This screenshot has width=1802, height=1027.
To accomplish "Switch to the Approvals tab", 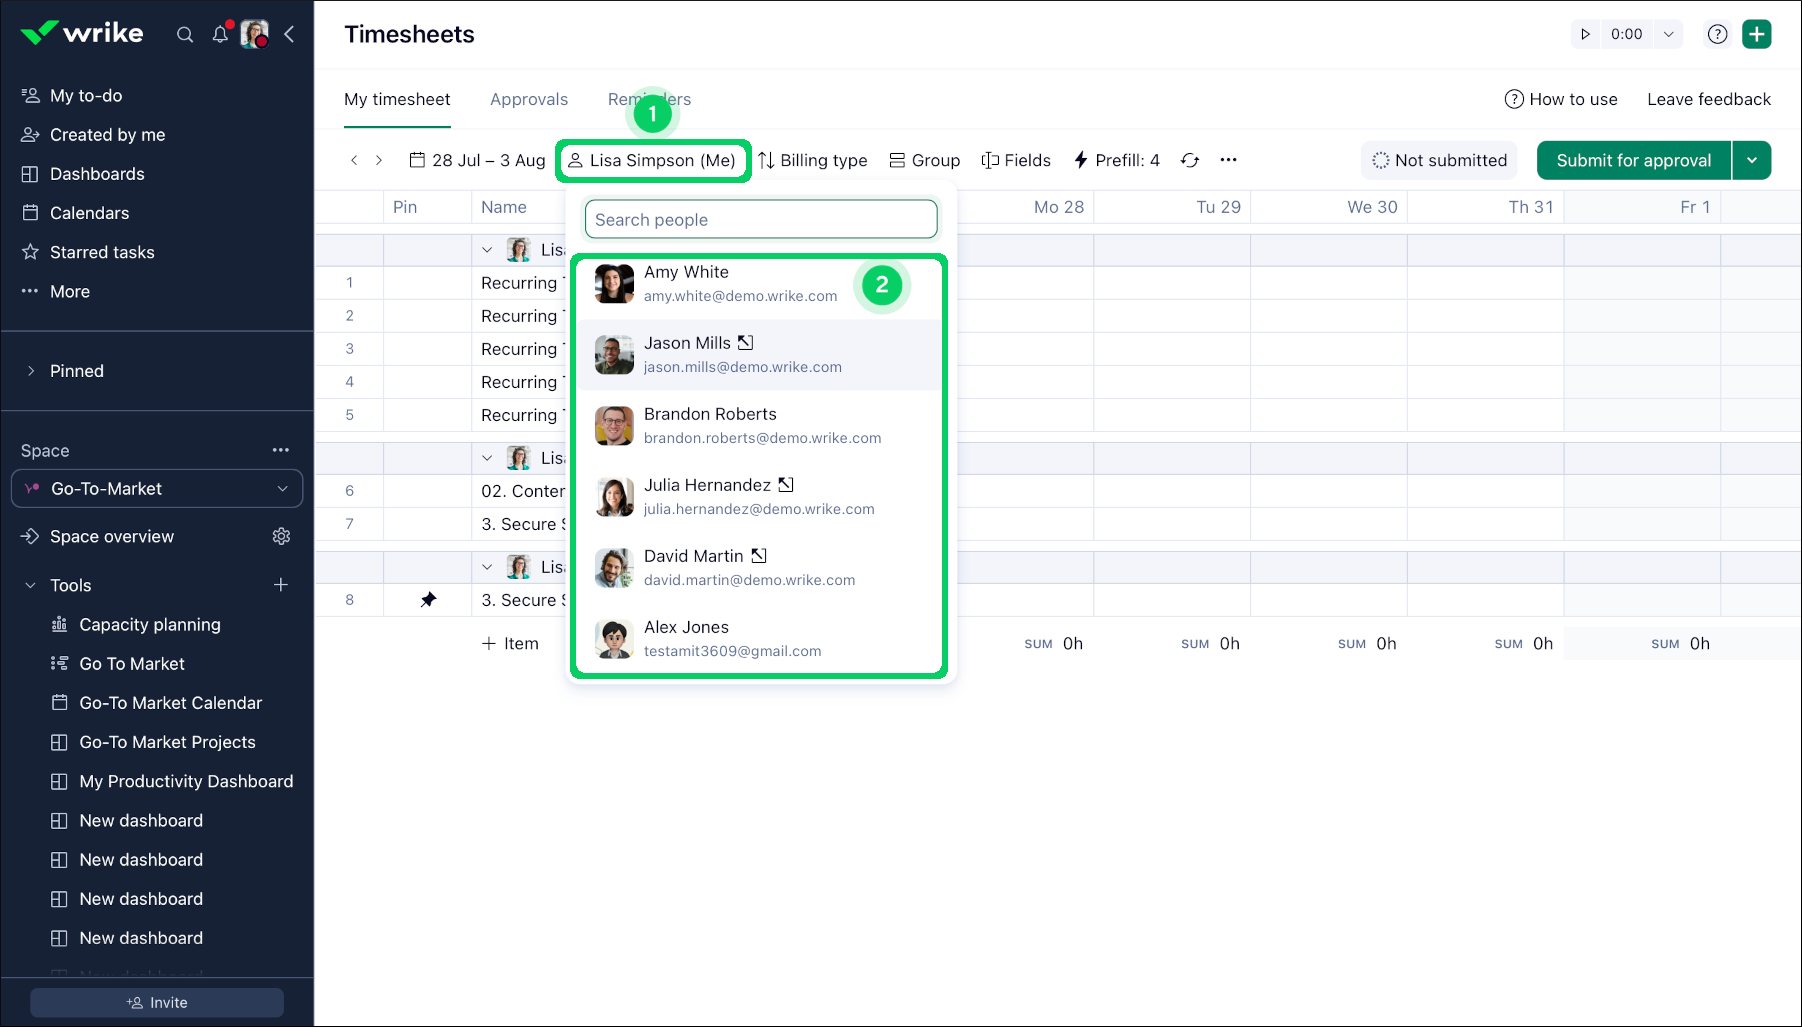I will [x=529, y=99].
